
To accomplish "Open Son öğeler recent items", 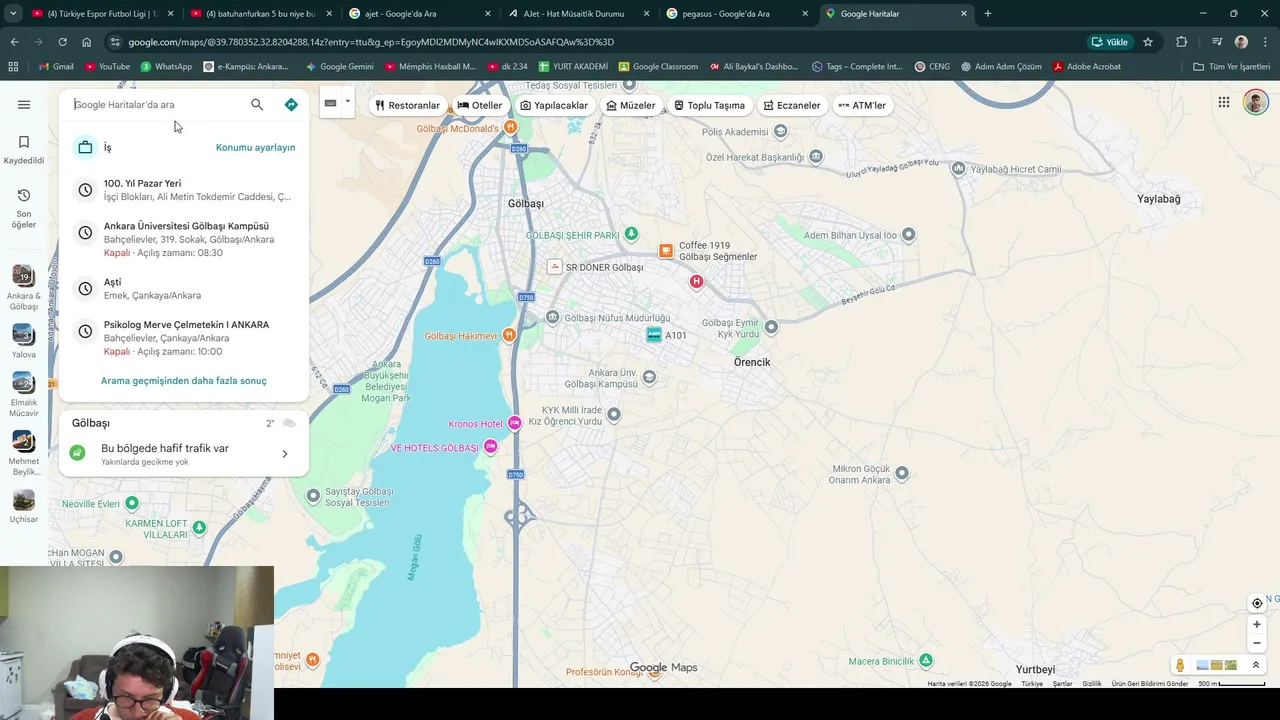I will click(24, 208).
